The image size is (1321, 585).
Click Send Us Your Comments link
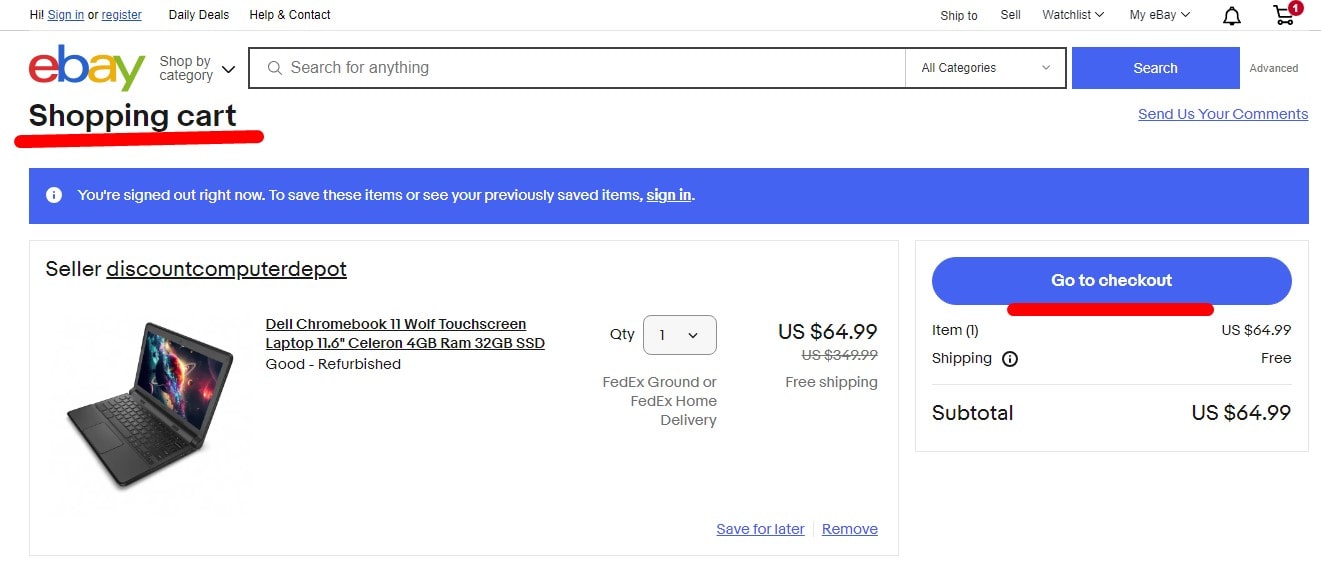(1223, 114)
